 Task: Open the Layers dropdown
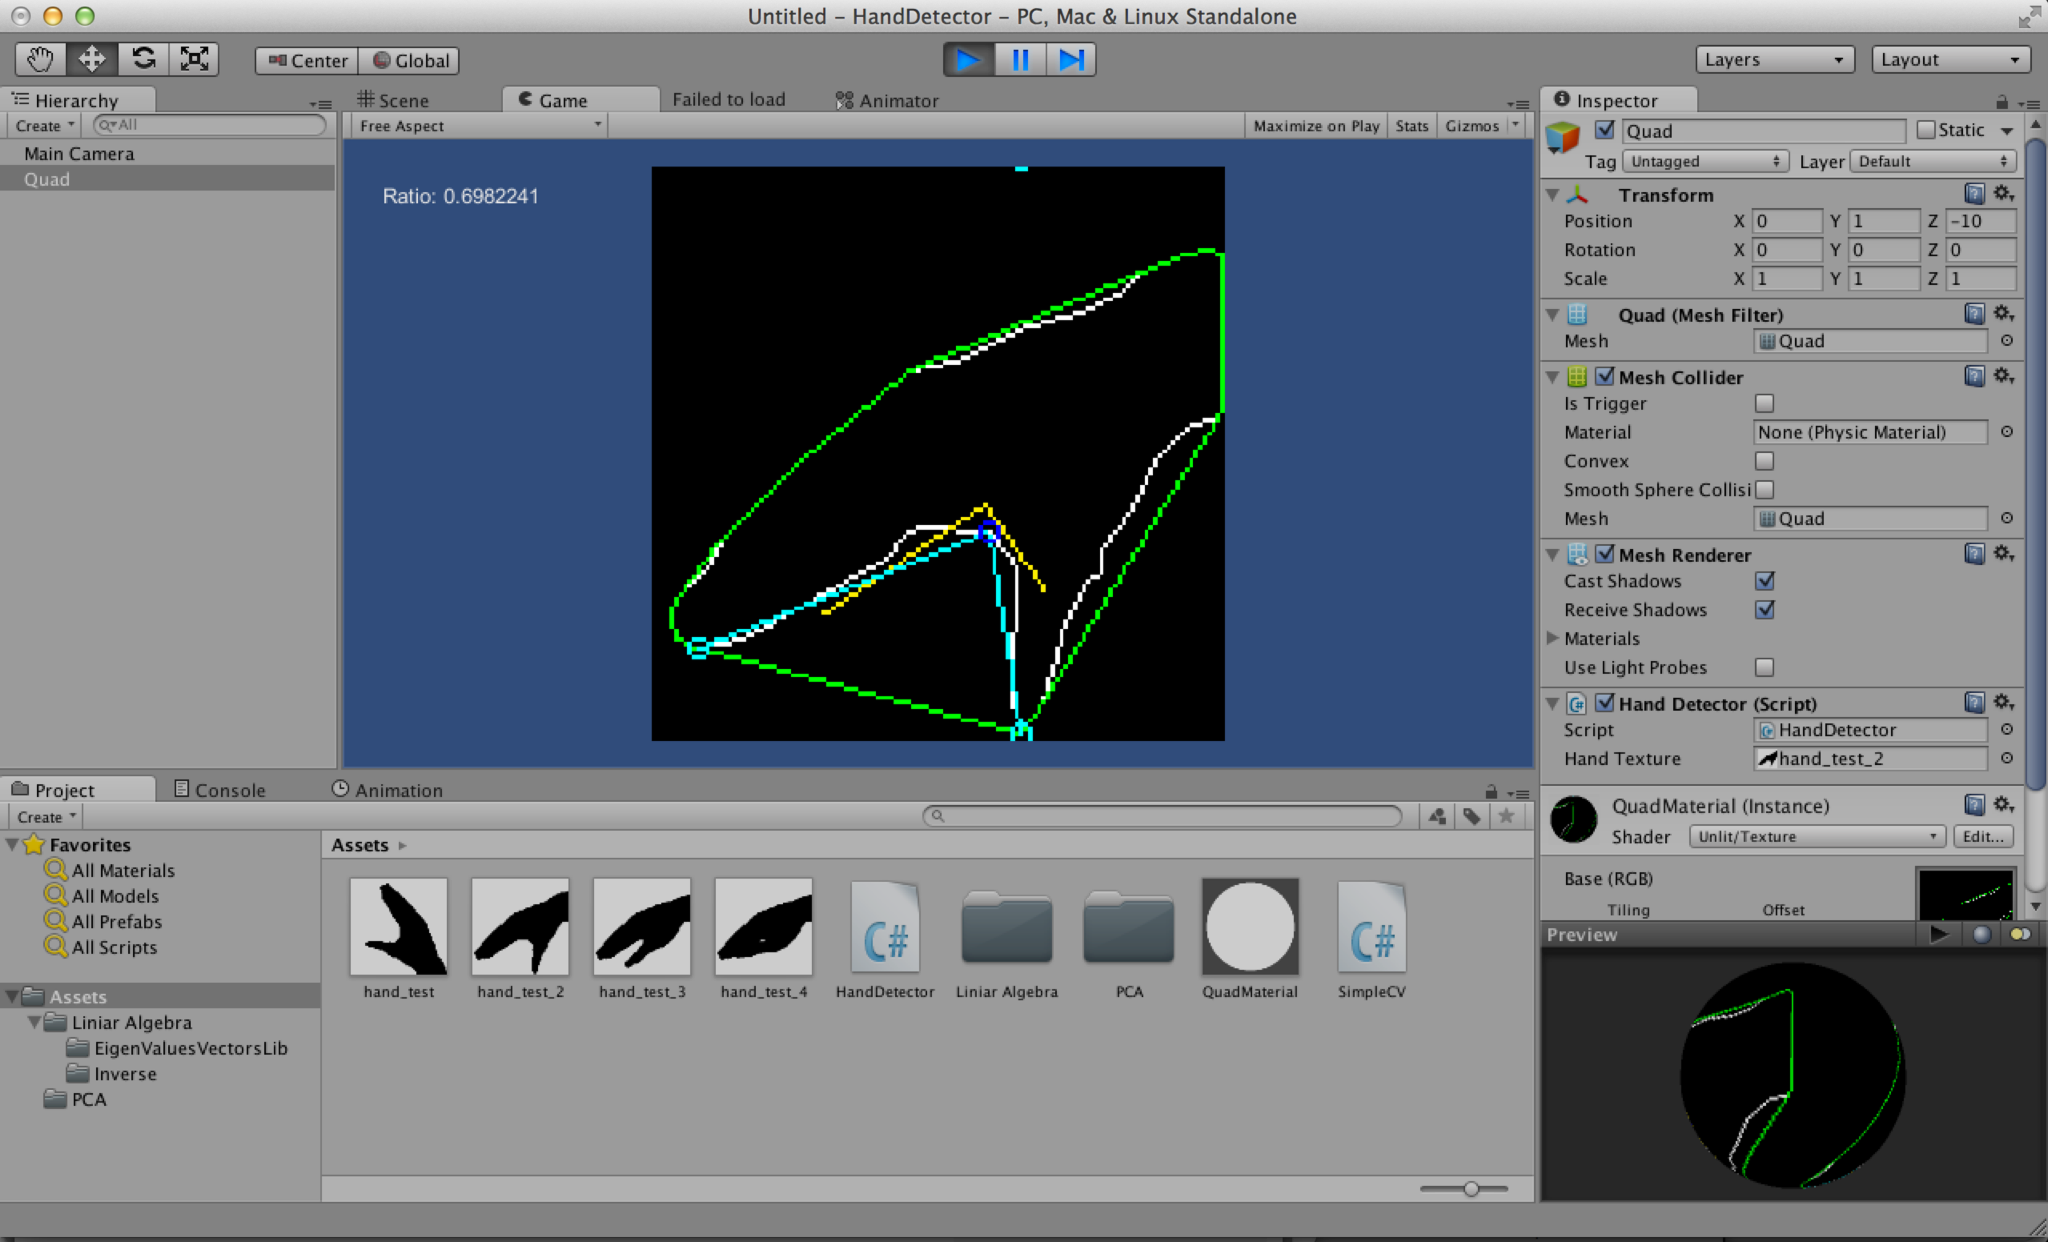click(x=1774, y=60)
